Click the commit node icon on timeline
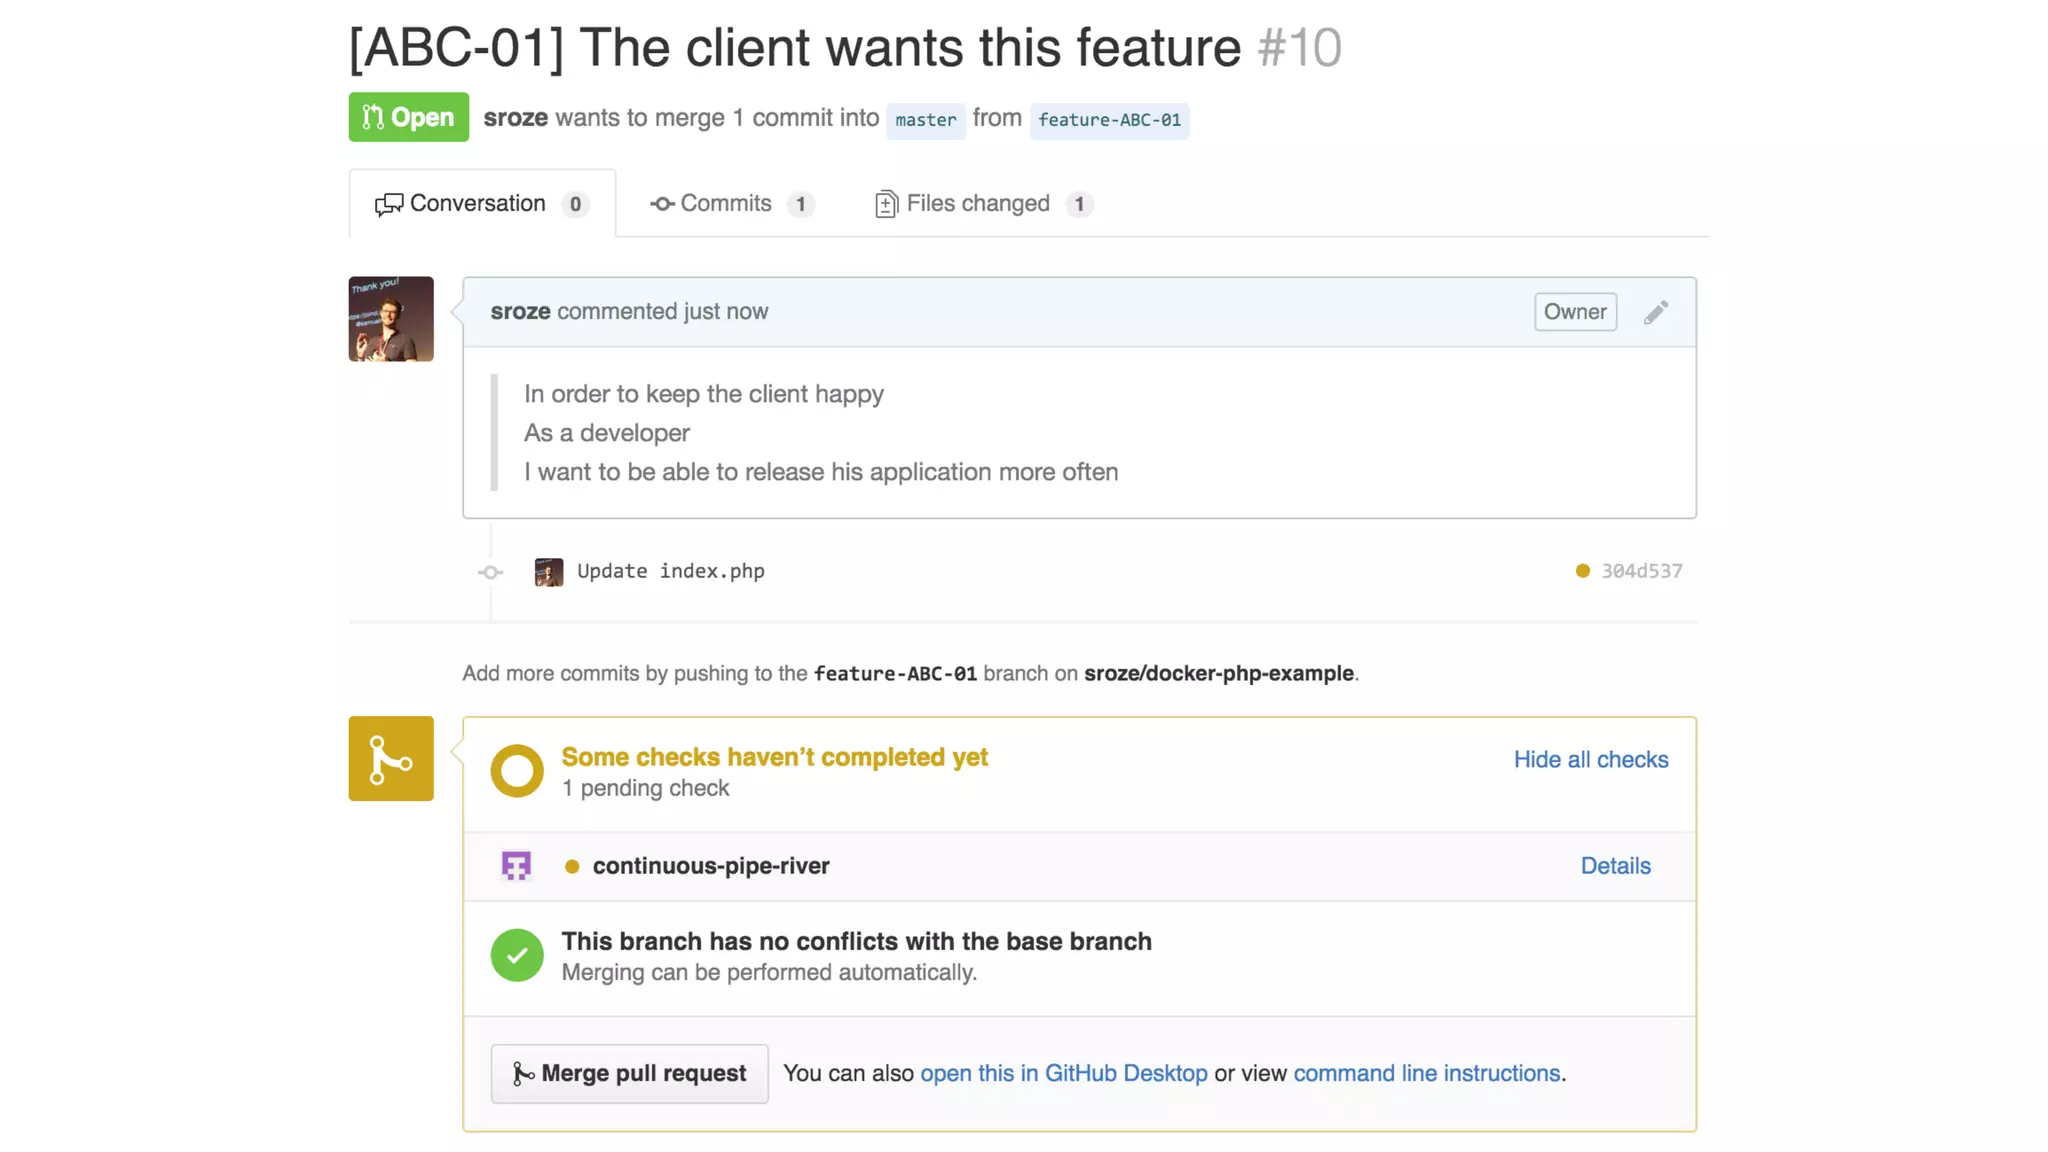Screen dimensions: 2048x1152 point(490,572)
